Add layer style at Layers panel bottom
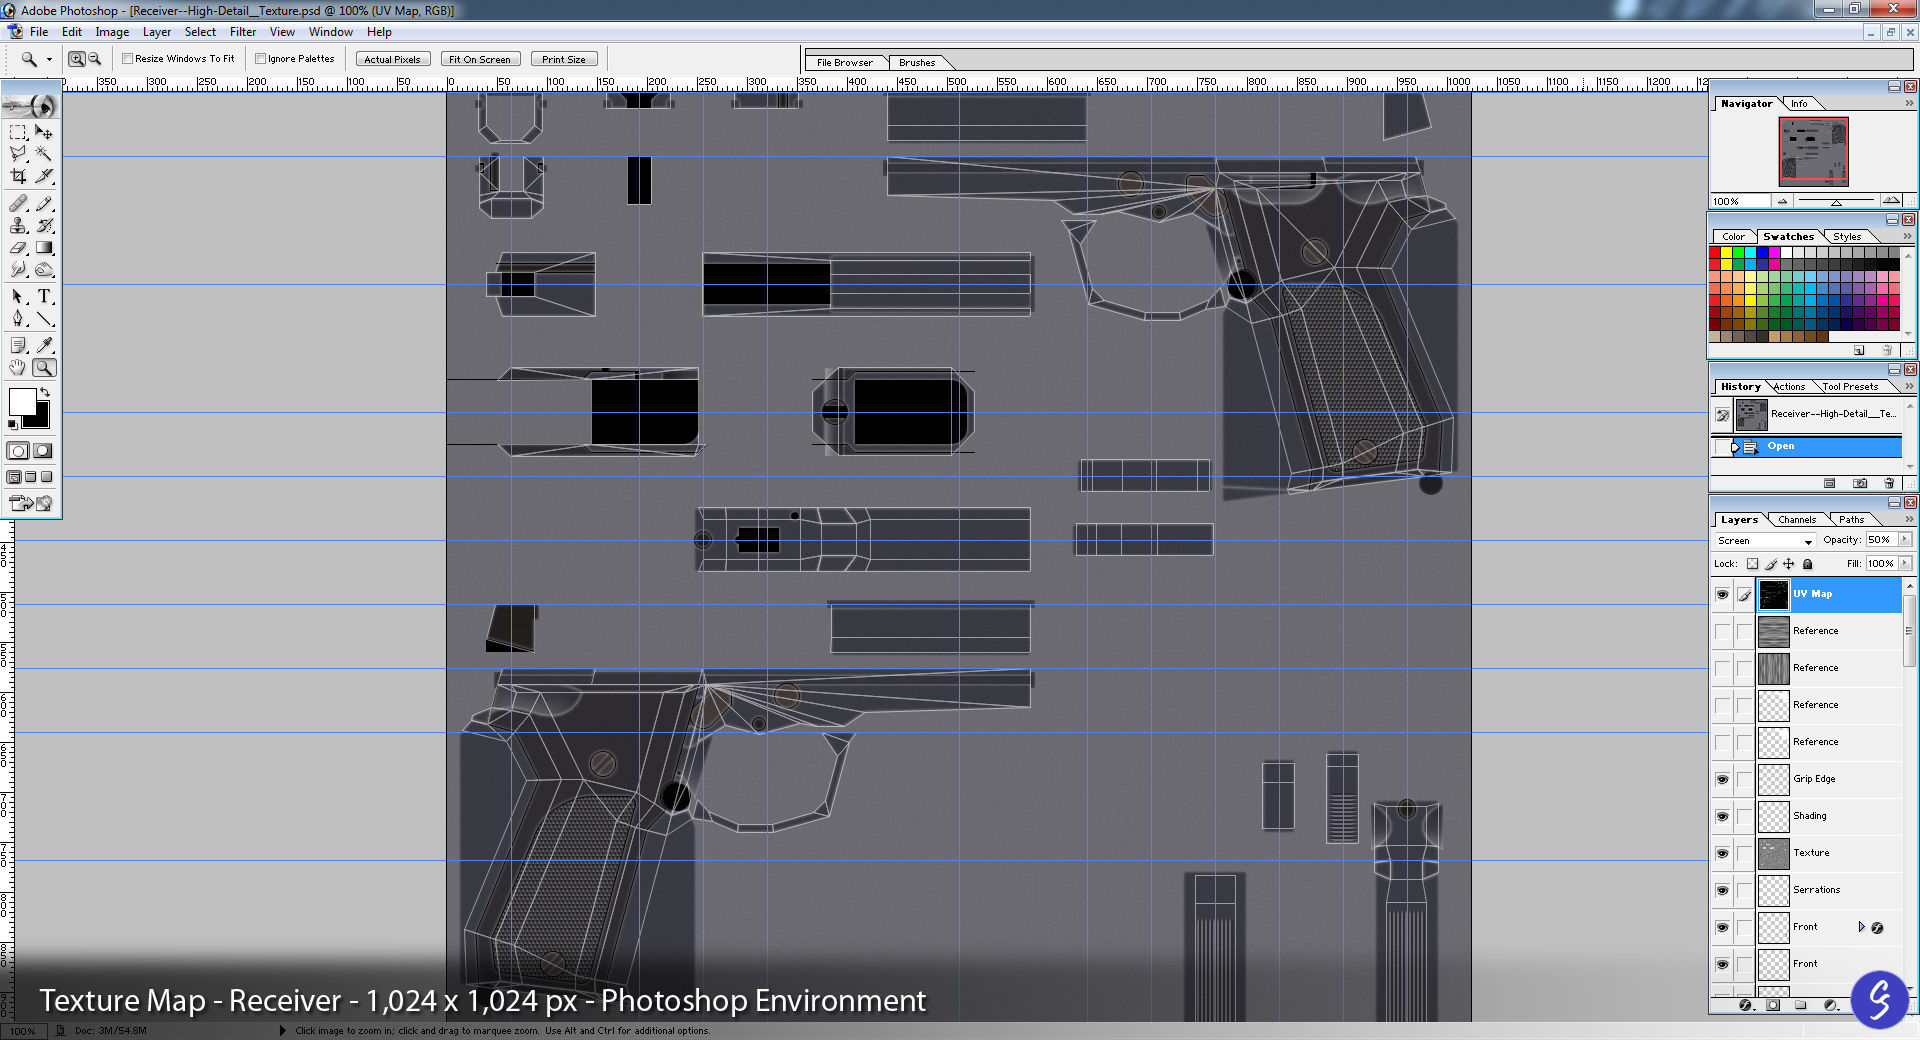This screenshot has width=1920, height=1040. pos(1745,1005)
